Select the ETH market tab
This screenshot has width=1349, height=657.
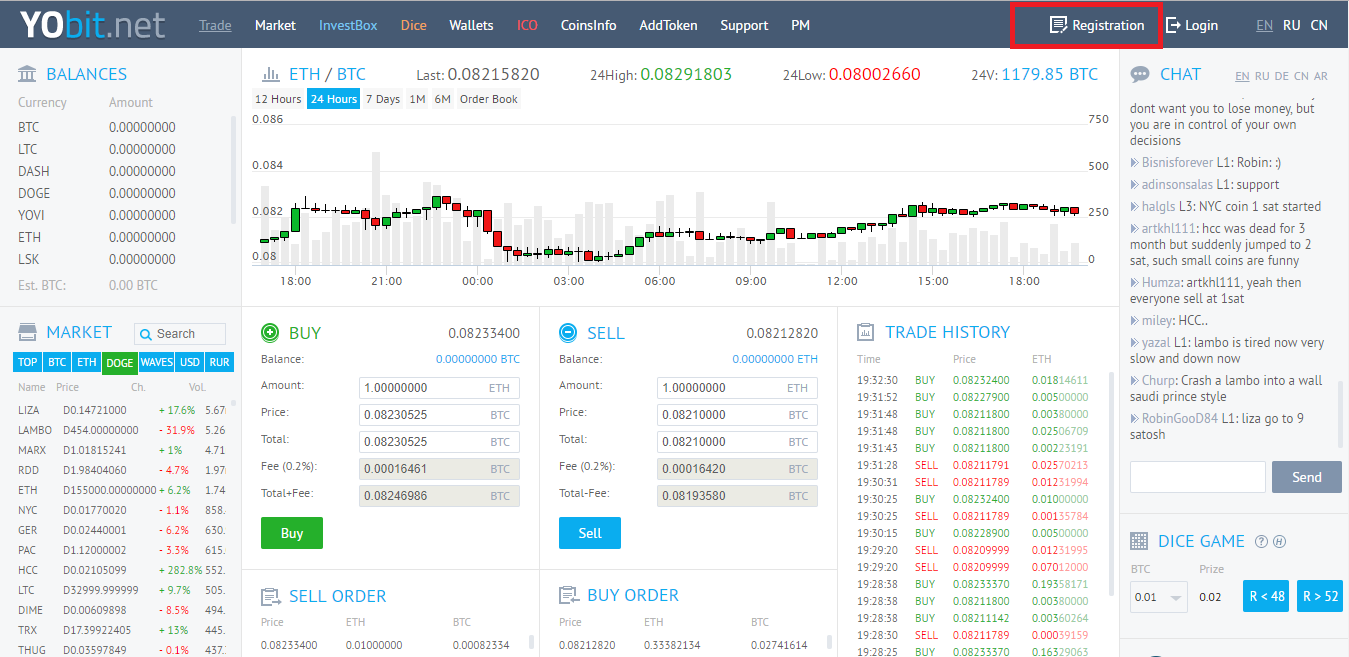pyautogui.click(x=87, y=363)
